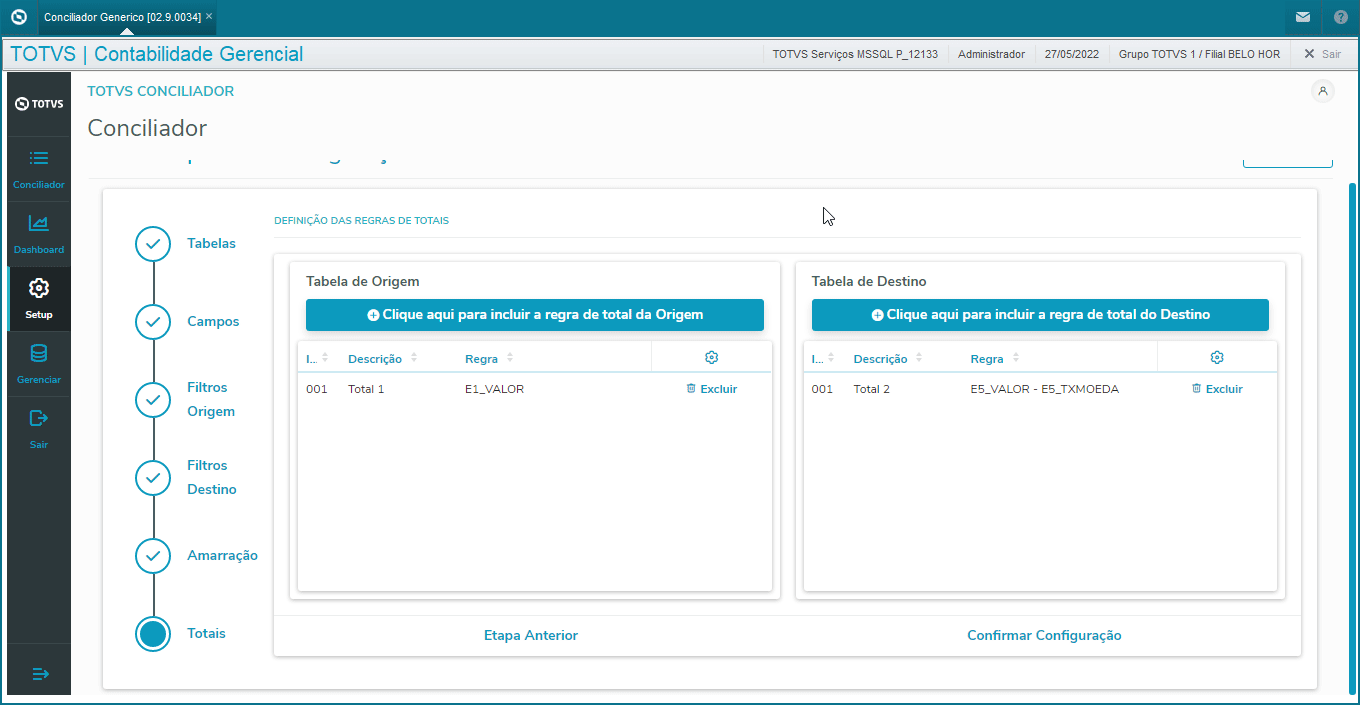Click TOTVS CONCILIADOR breadcrumb text

point(161,91)
